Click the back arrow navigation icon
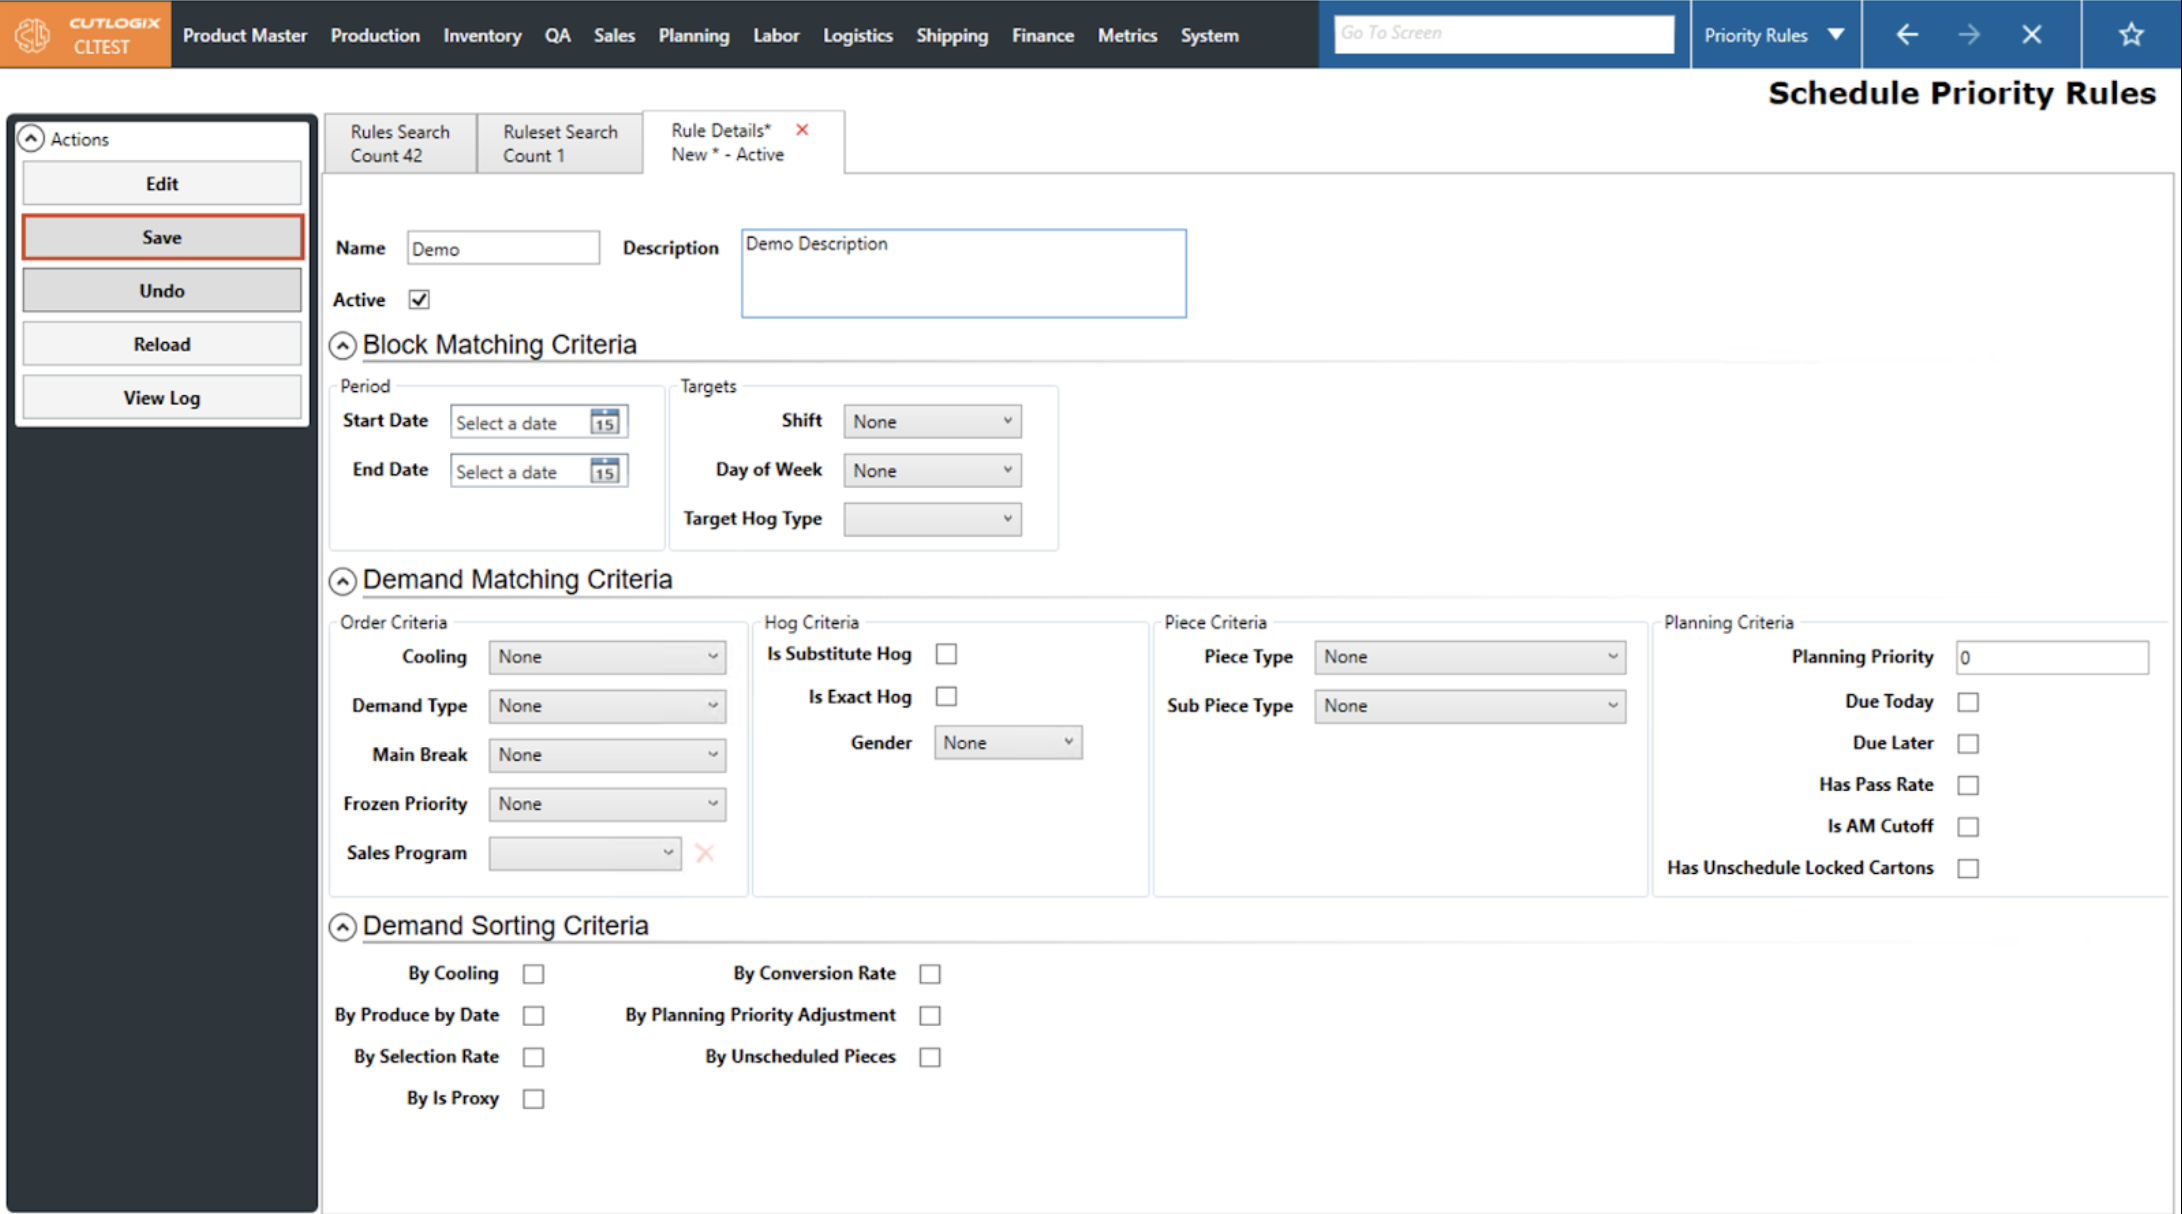This screenshot has height=1214, width=2182. (x=1907, y=35)
